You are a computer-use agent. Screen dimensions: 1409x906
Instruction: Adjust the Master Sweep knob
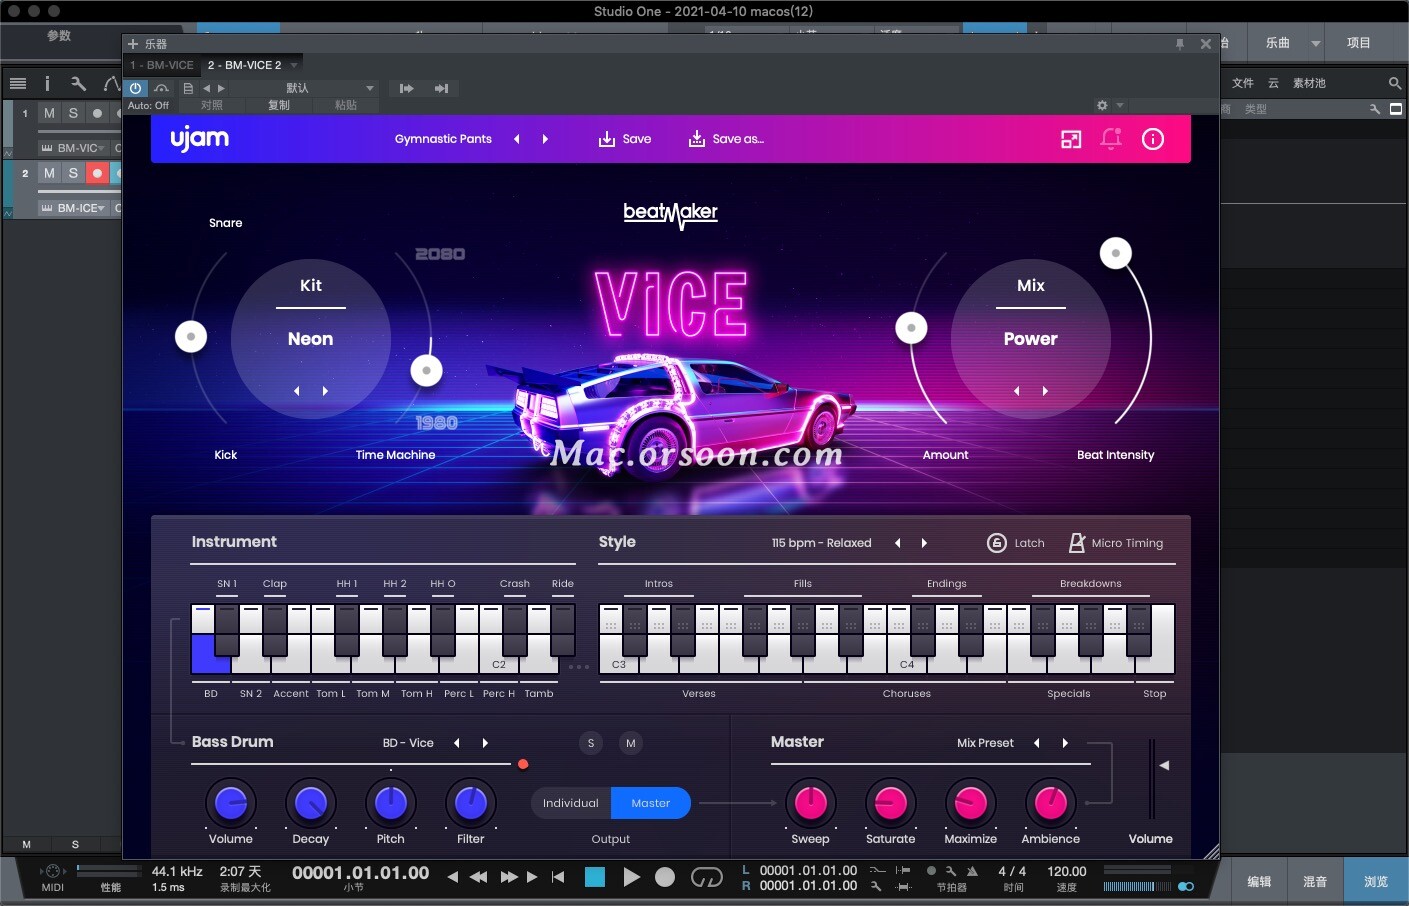[x=811, y=803]
